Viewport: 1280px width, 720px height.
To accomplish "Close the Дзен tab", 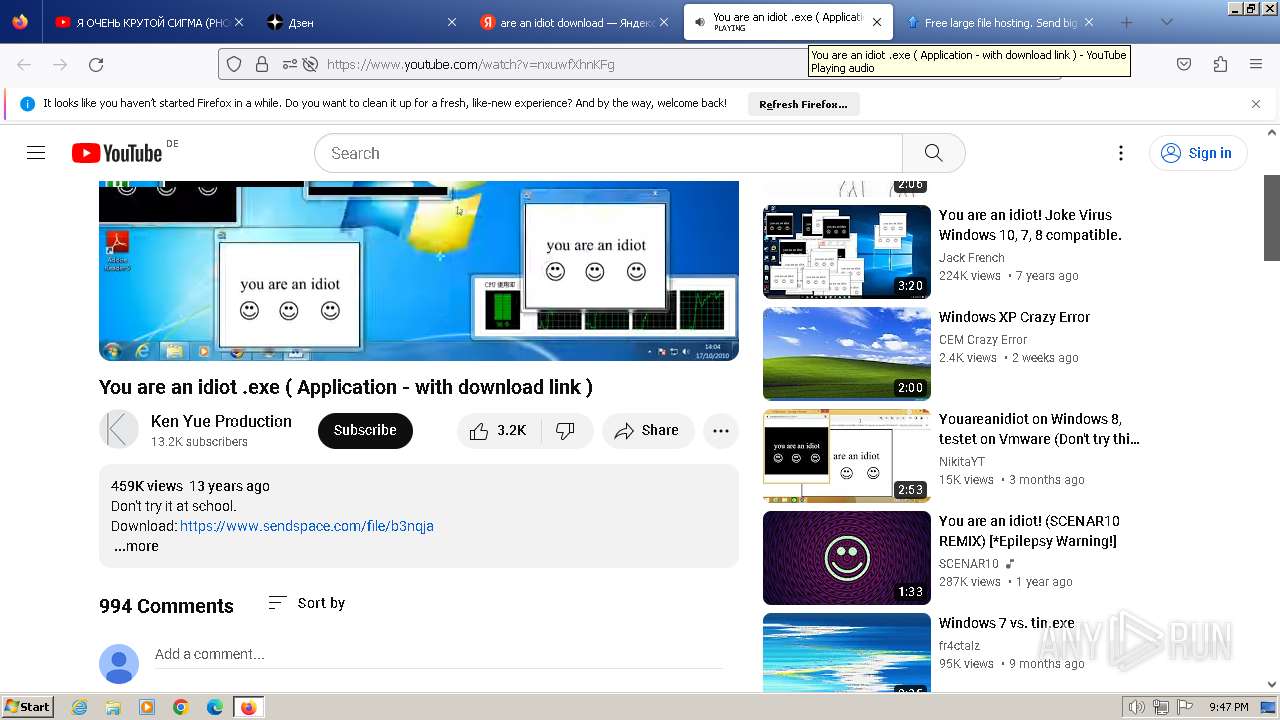I will 452,22.
